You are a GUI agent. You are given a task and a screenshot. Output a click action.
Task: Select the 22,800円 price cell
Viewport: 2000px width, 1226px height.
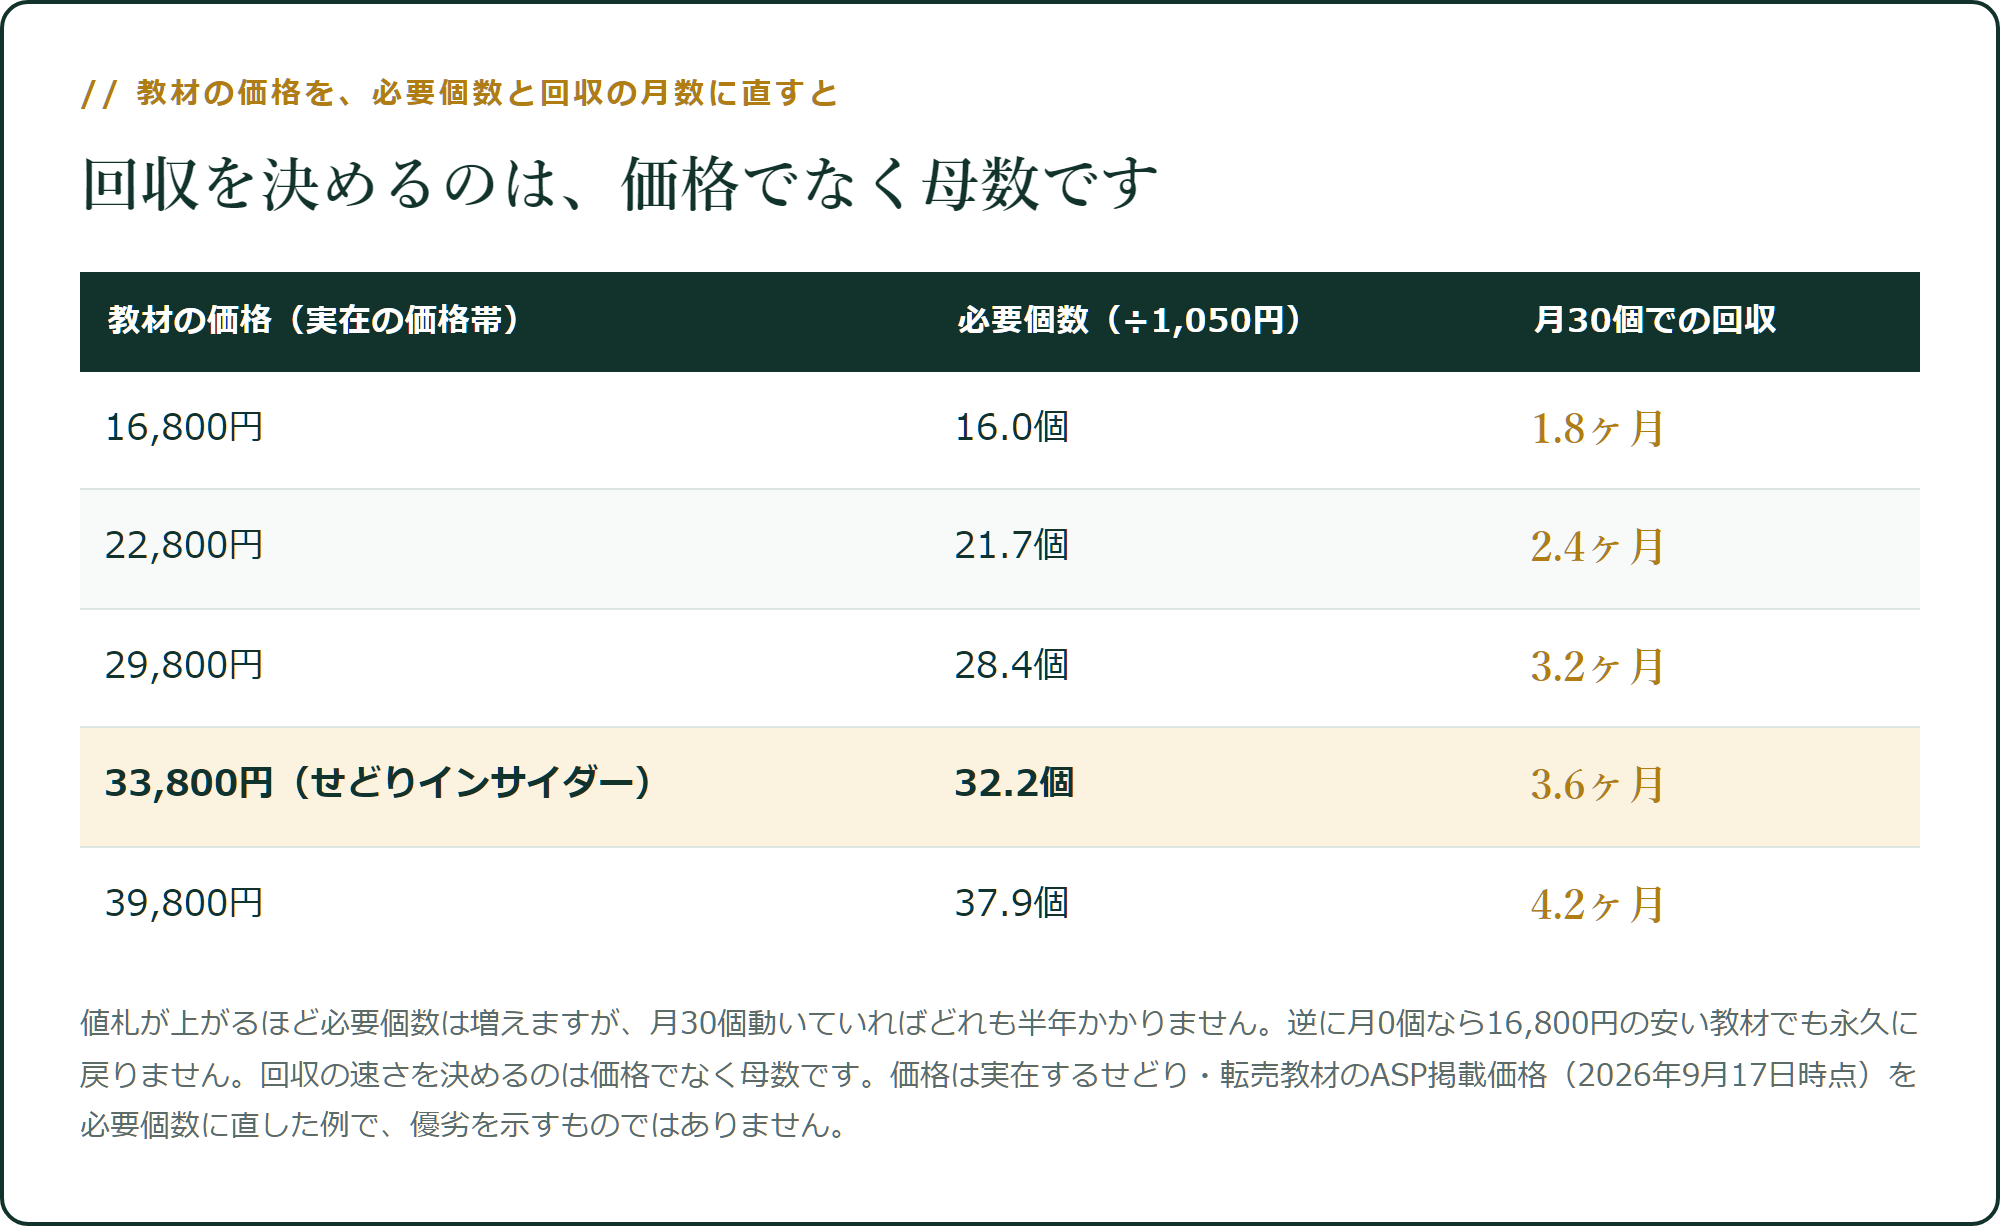tap(184, 545)
